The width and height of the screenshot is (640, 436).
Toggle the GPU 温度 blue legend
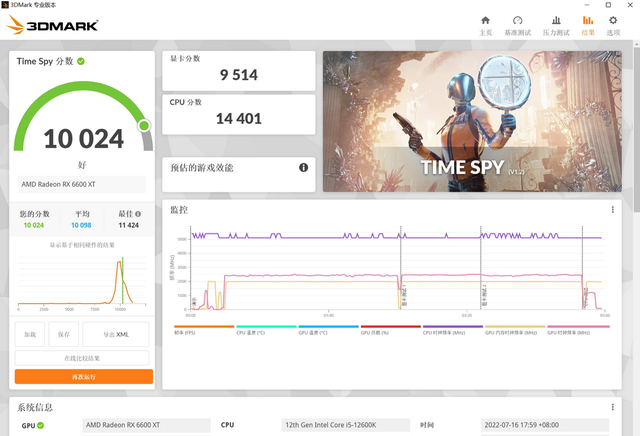329,330
